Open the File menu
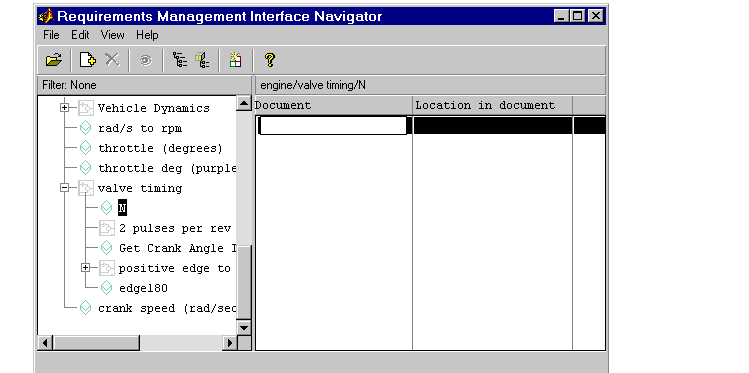Image resolution: width=749 pixels, height=373 pixels. pos(51,35)
